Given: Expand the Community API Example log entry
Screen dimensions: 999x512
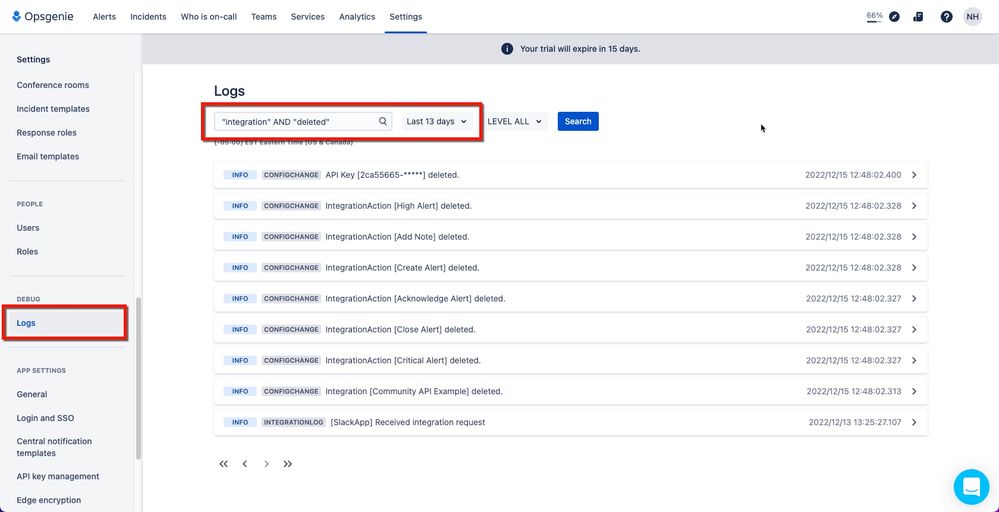Looking at the screenshot, I should (x=914, y=391).
